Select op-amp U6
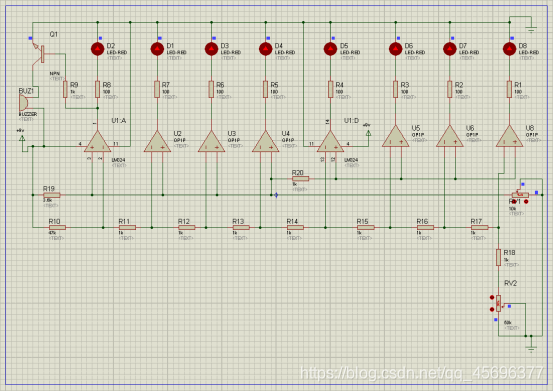 click(x=449, y=137)
